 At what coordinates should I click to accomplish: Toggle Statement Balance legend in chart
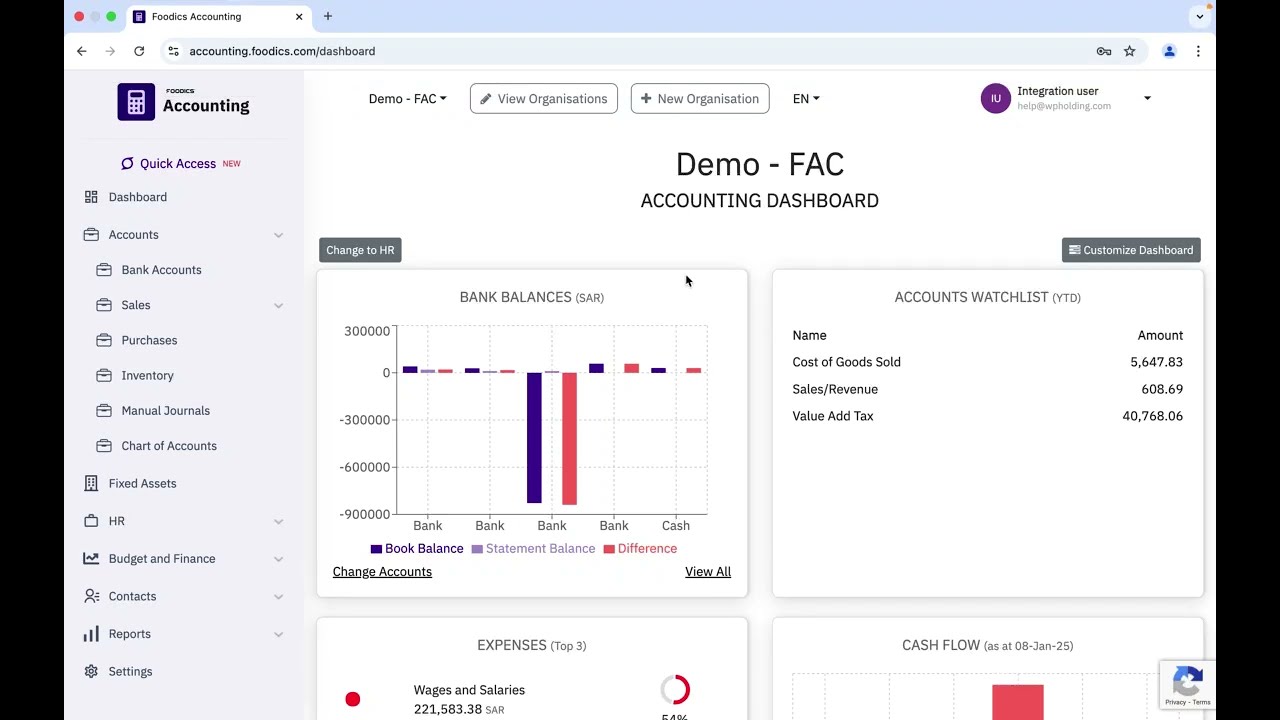(533, 549)
